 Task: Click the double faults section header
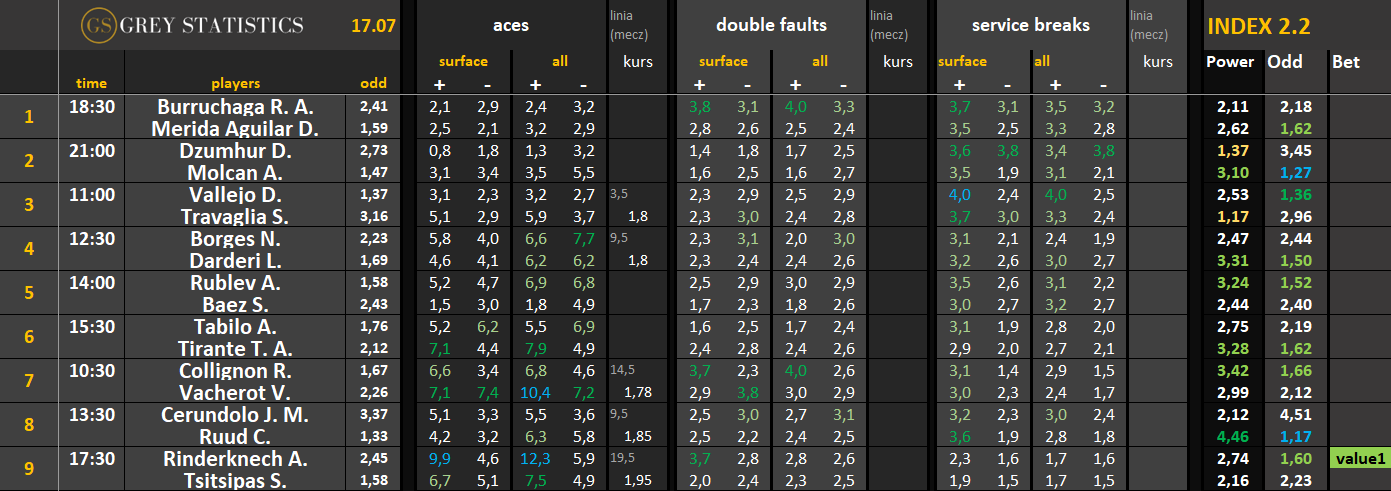pyautogui.click(x=772, y=25)
